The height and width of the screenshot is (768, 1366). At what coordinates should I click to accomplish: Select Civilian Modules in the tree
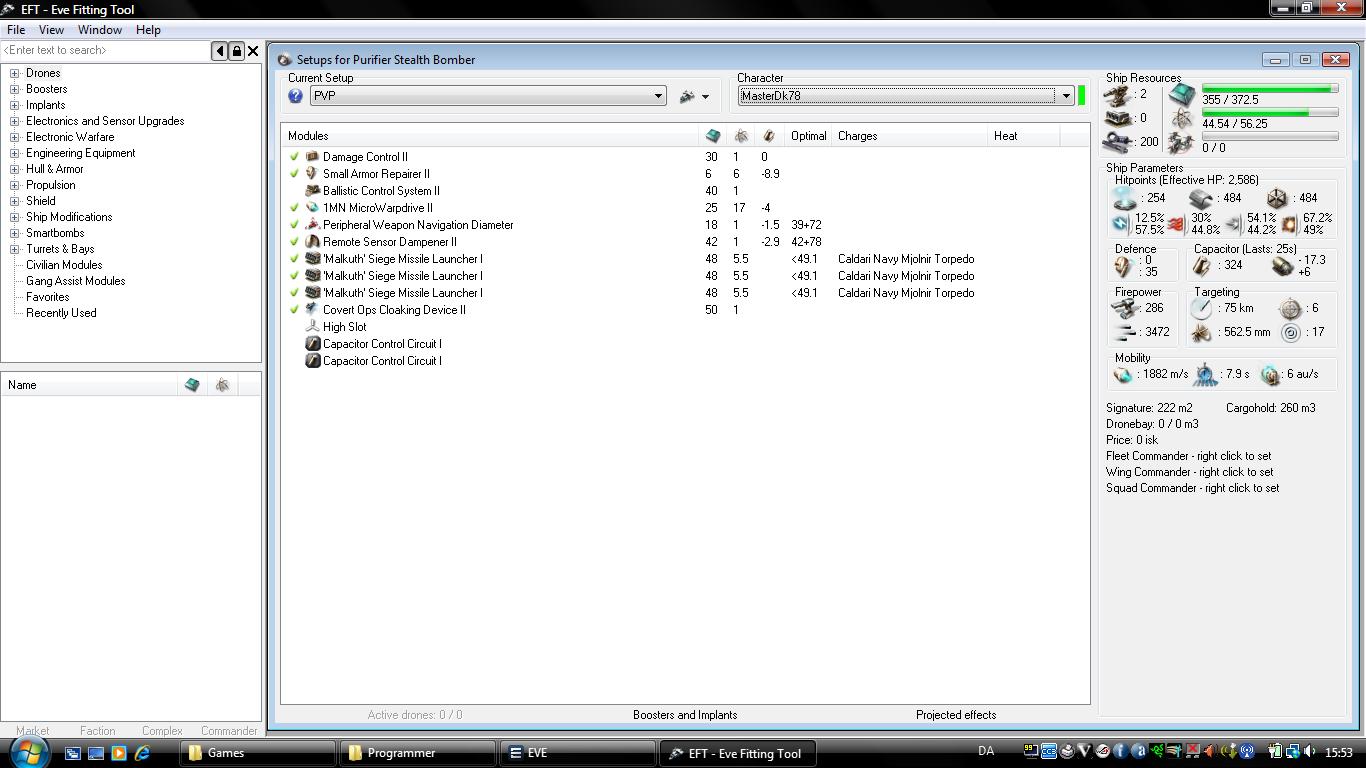click(64, 265)
